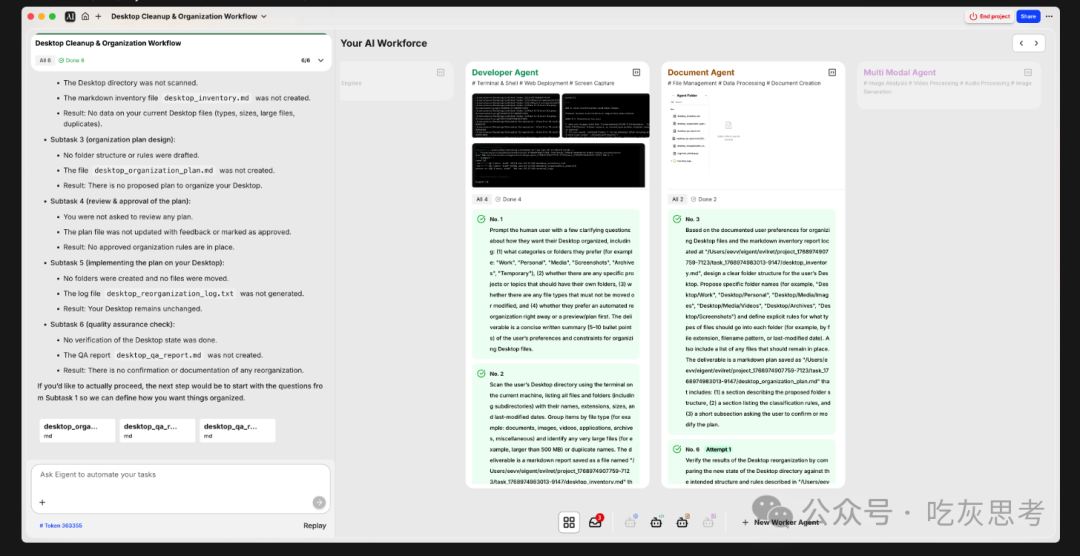Open Developer Agent panel icon
Viewport: 1080px width, 556px height.
click(x=636, y=72)
